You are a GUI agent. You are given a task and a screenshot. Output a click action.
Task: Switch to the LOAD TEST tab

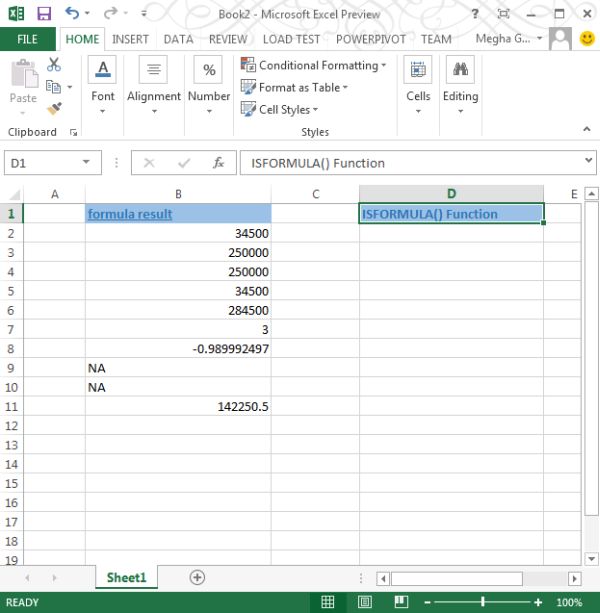(x=291, y=39)
